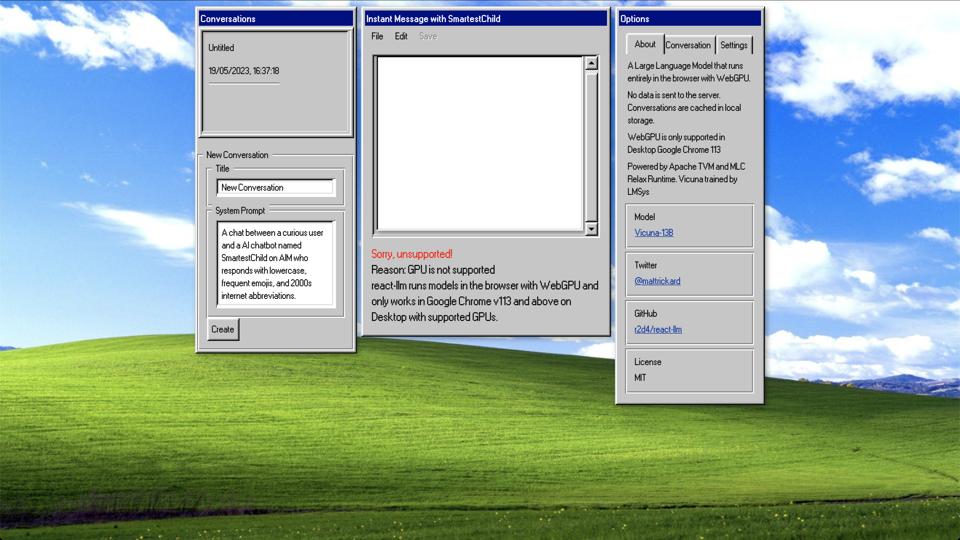The image size is (960, 540).
Task: Open the Settings tab
Action: [x=733, y=45]
